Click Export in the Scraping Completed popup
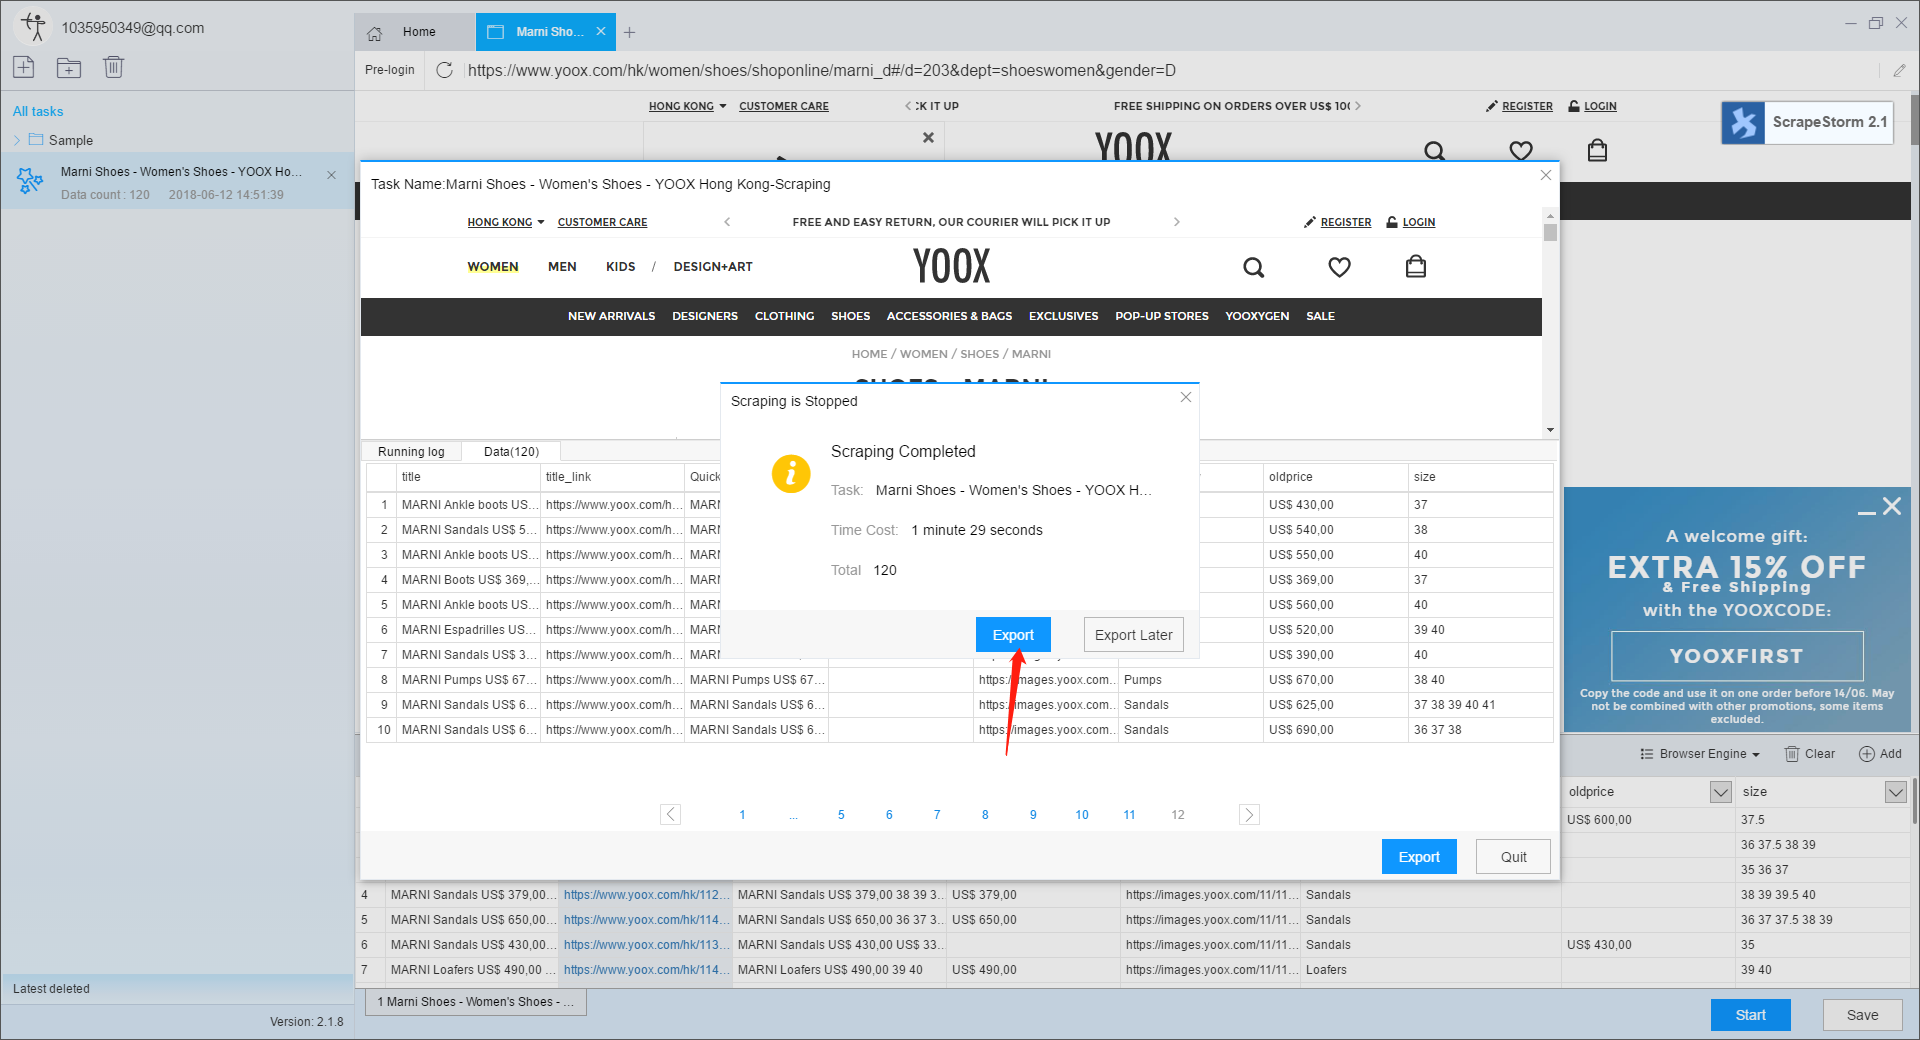This screenshot has width=1920, height=1040. click(1013, 635)
